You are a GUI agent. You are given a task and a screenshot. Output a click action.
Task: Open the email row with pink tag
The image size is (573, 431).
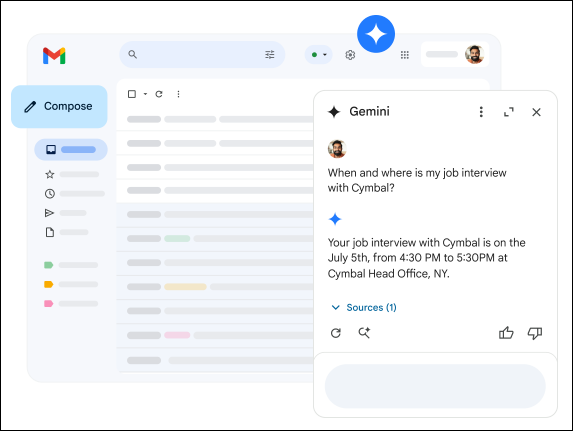[216, 335]
